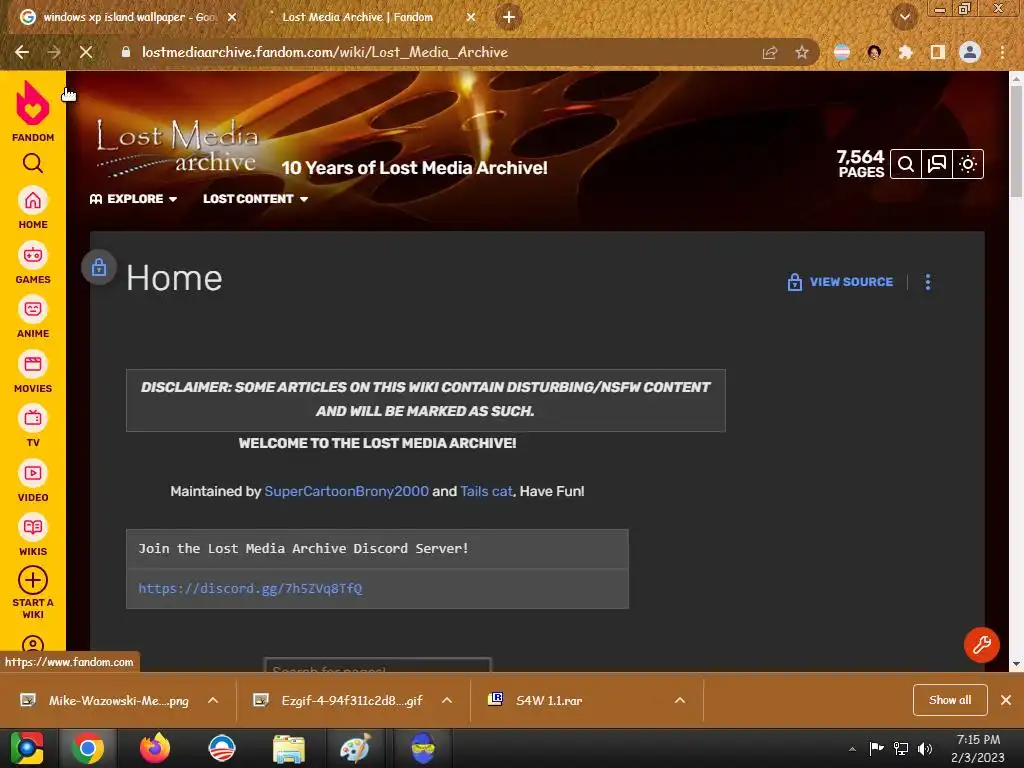Image resolution: width=1024 pixels, height=768 pixels.
Task: Click View Source
Action: (840, 282)
